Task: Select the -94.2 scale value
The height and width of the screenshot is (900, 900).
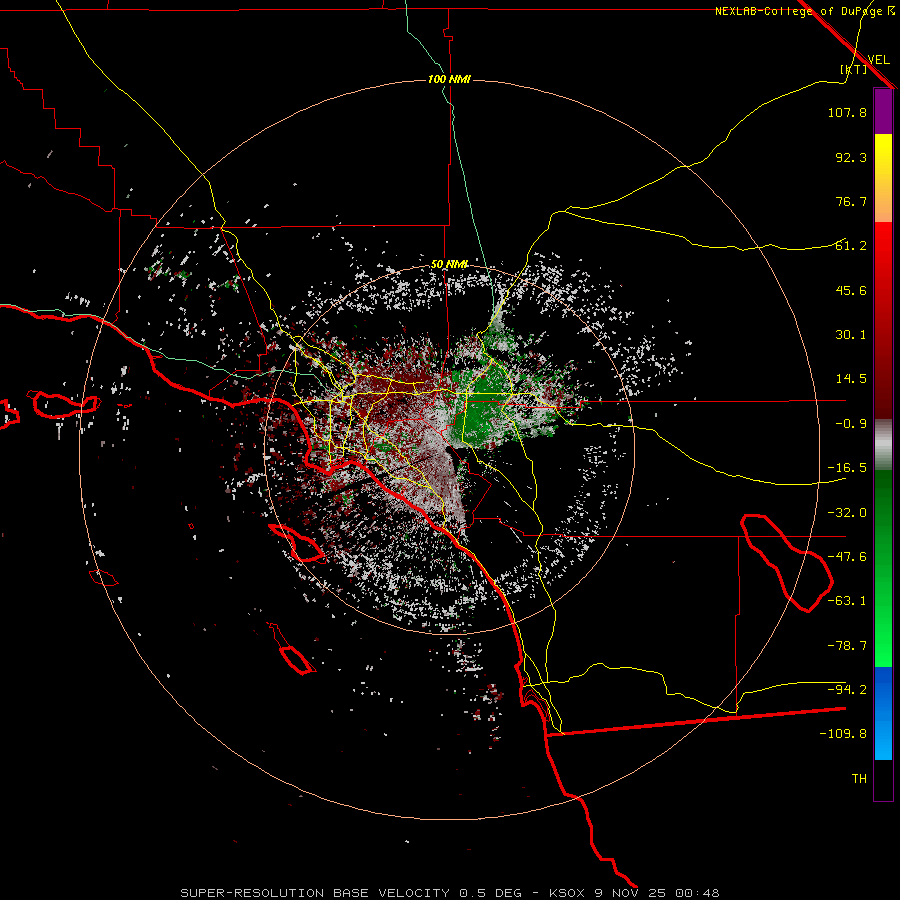Action: click(847, 690)
